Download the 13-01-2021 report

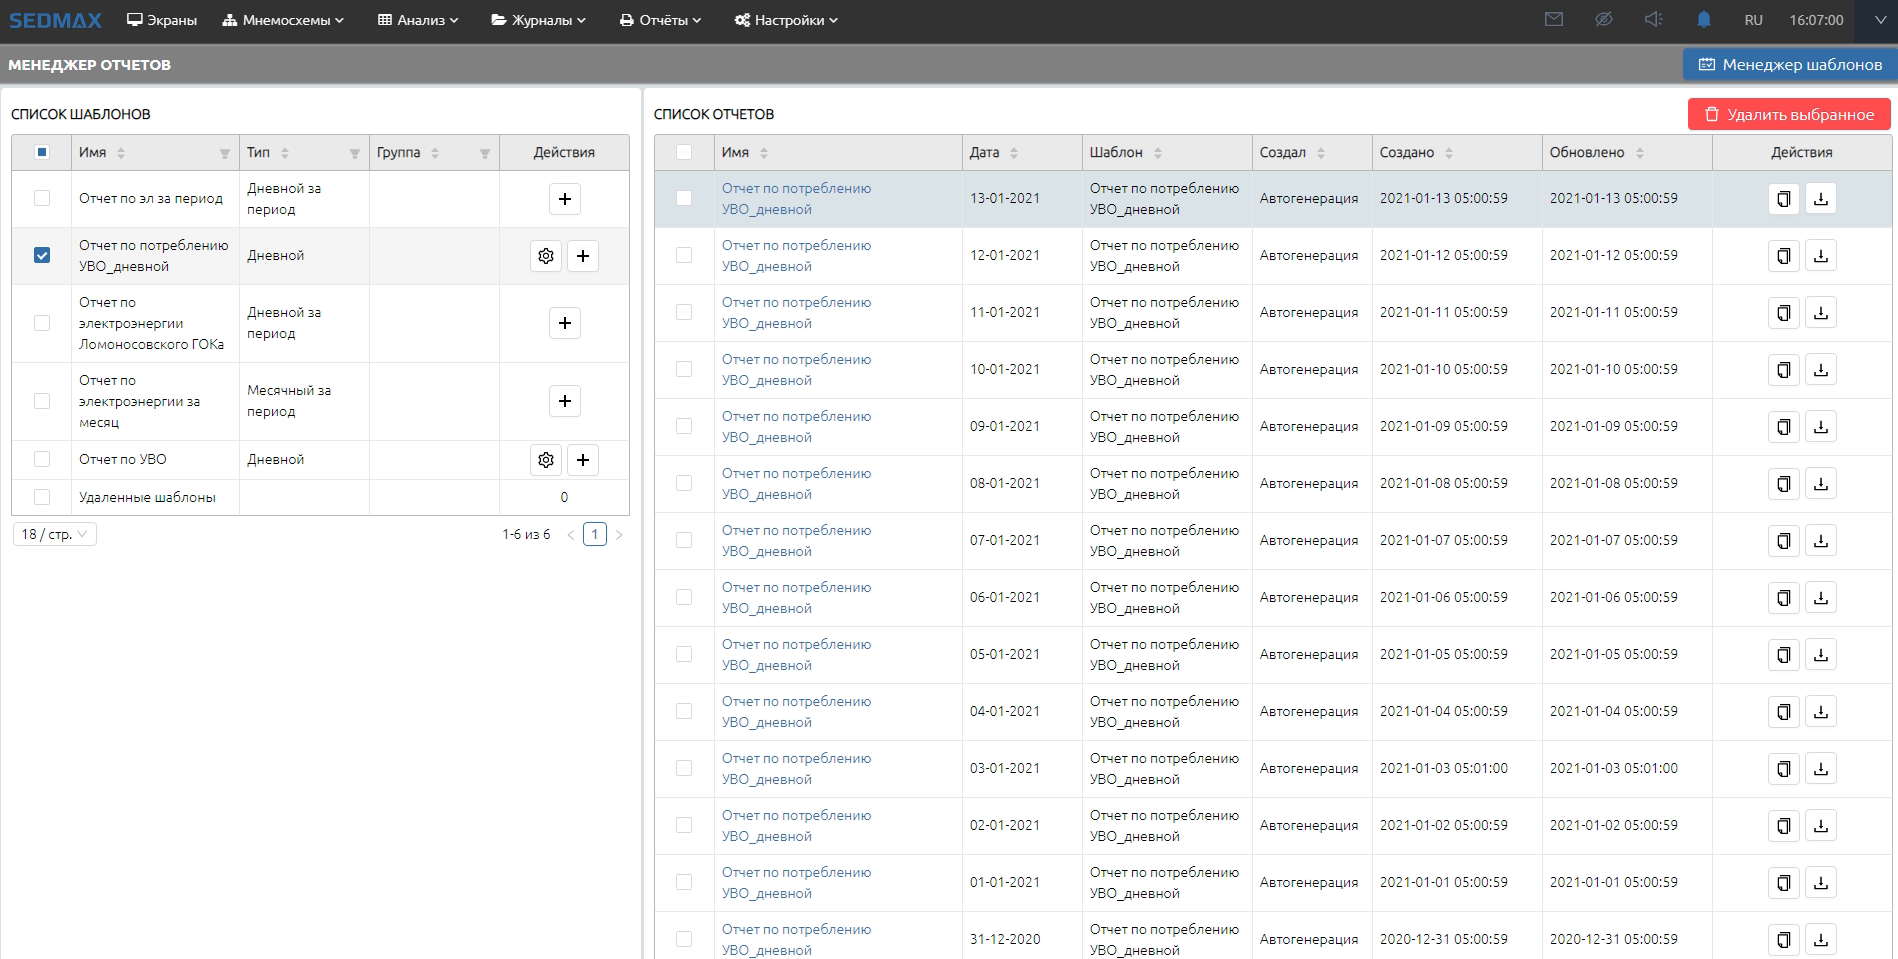1820,199
